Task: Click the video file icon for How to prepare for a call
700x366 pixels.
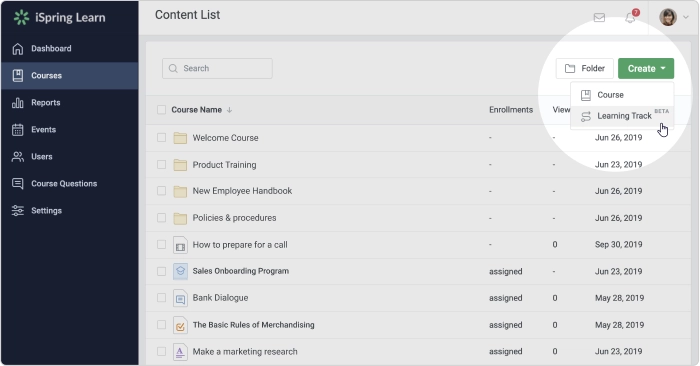Action: click(180, 245)
